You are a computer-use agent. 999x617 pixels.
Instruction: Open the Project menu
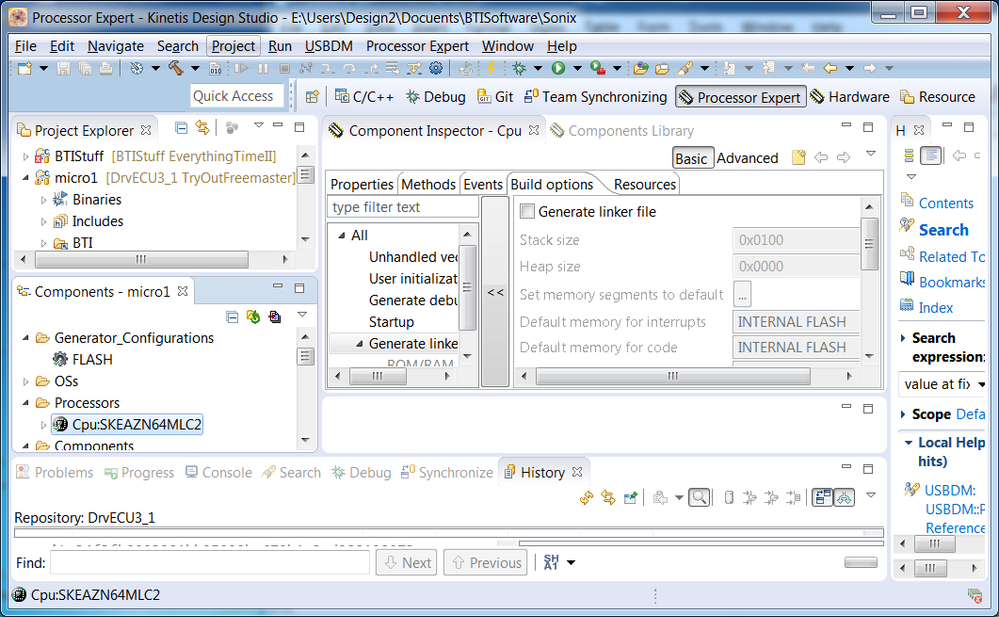pos(233,46)
